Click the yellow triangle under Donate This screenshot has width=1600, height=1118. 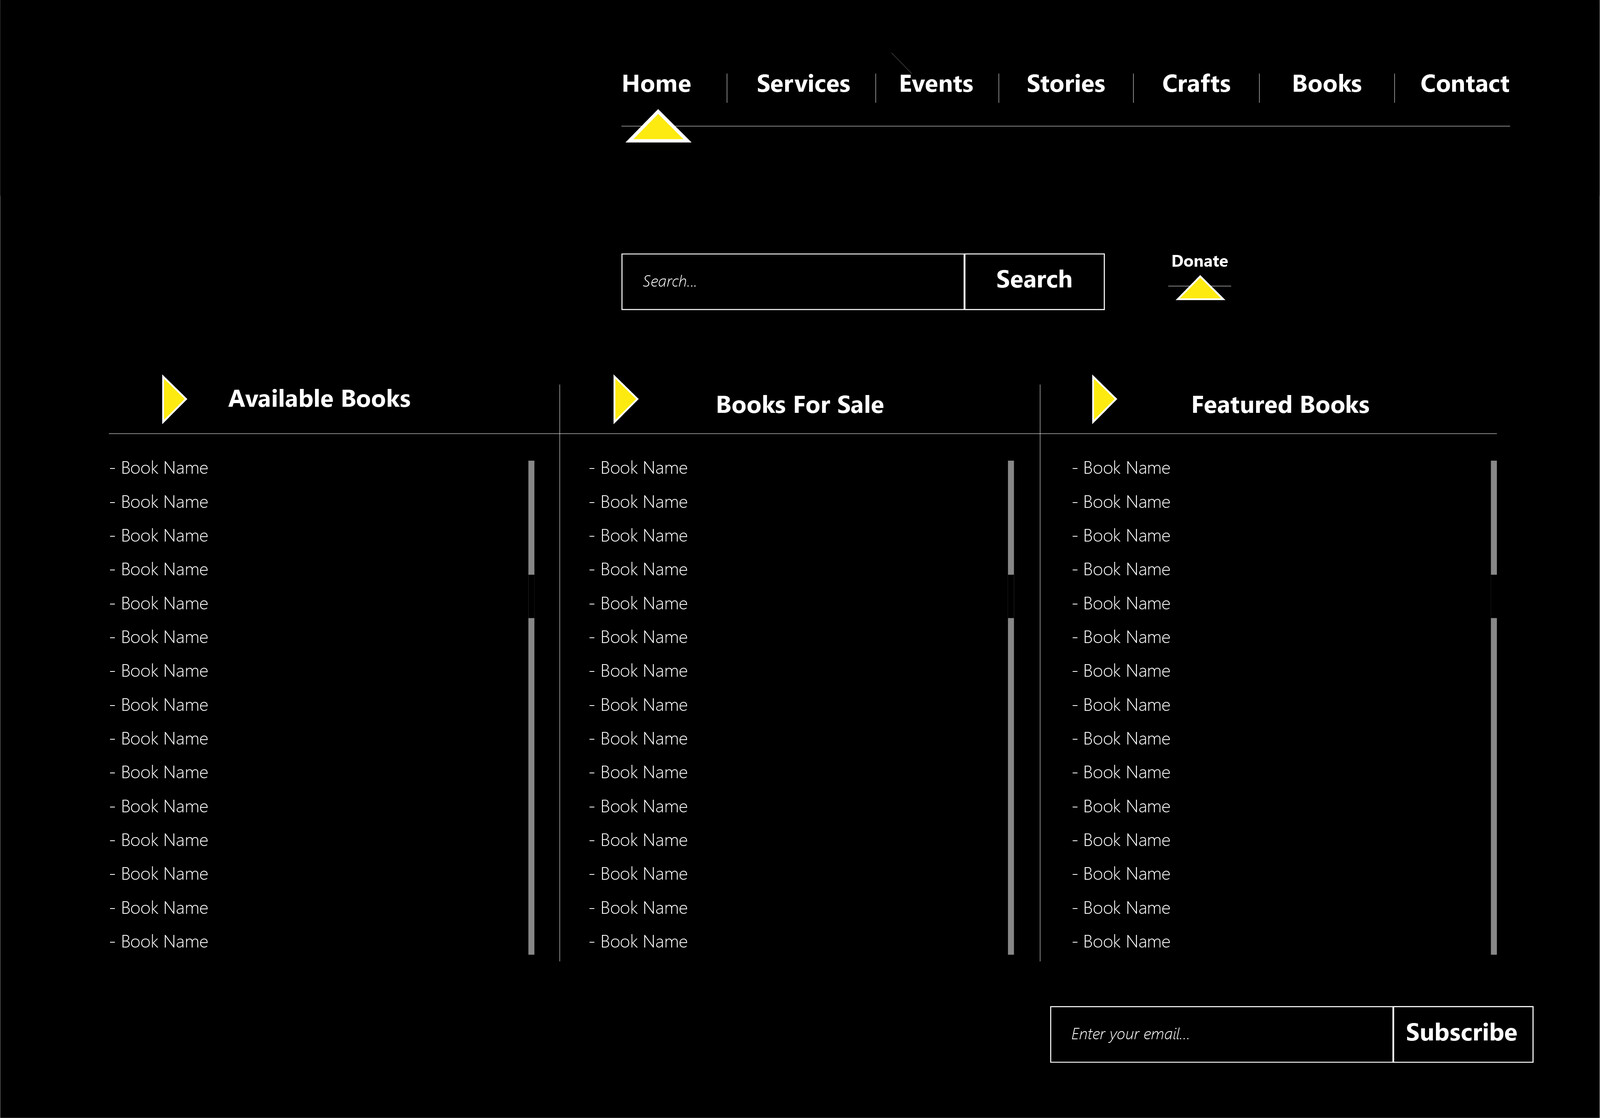[1200, 289]
